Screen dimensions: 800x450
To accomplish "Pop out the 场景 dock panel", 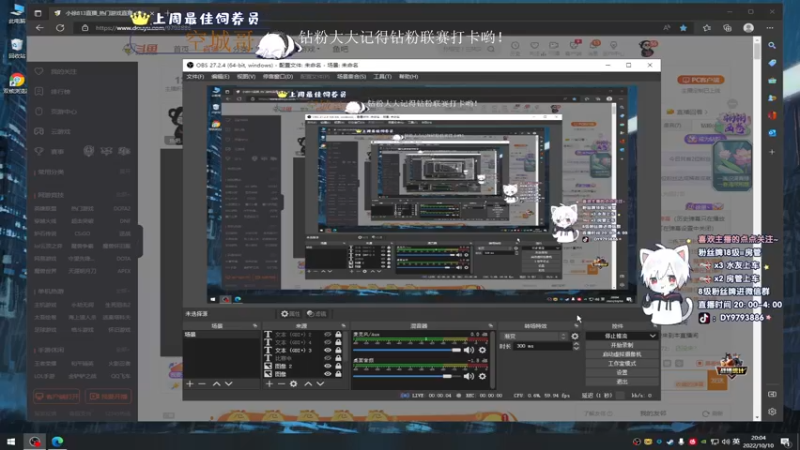I will (x=255, y=326).
